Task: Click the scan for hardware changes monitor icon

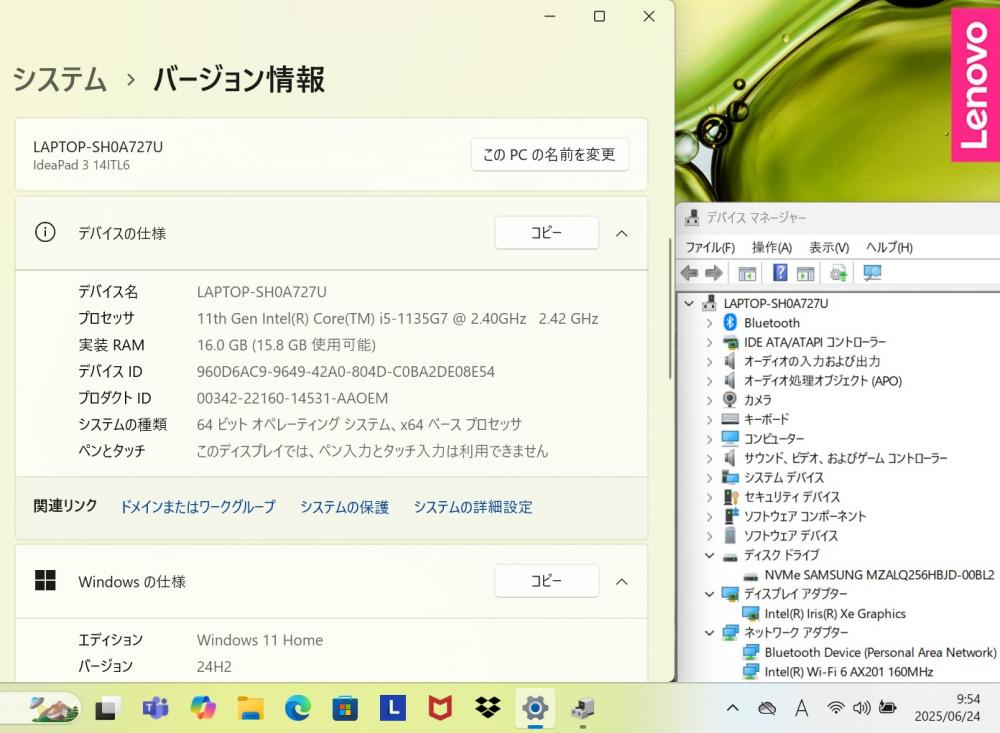Action: click(x=872, y=273)
